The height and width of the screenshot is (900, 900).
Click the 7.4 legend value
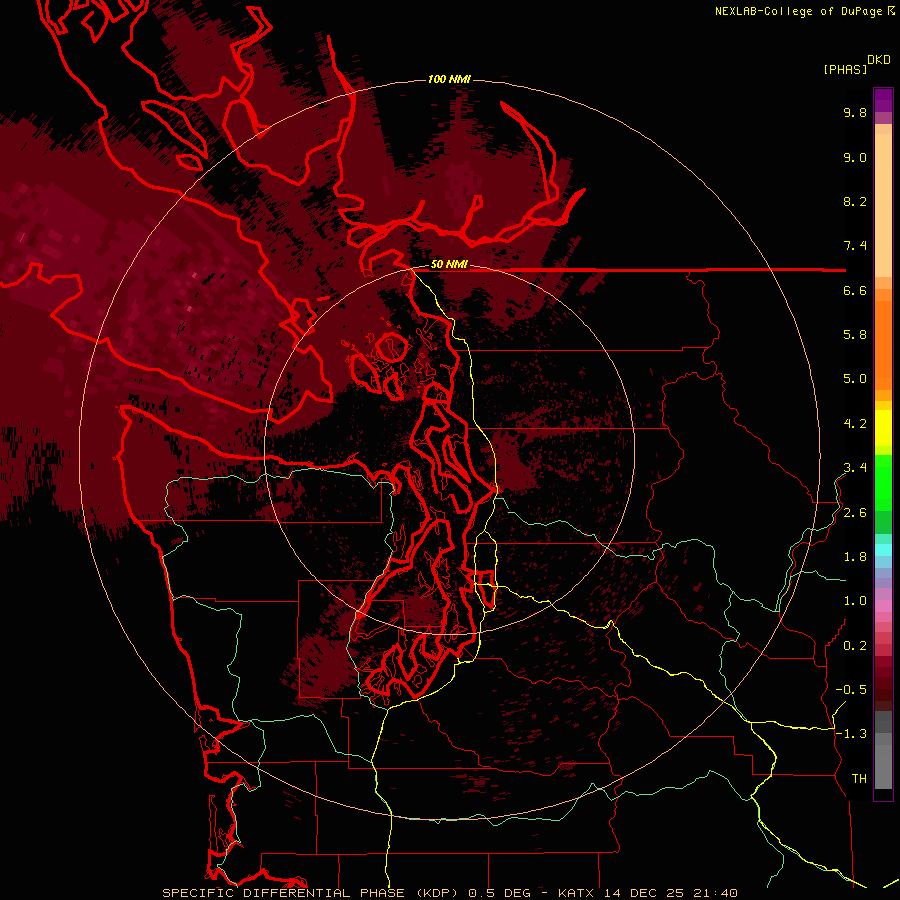[855, 246]
